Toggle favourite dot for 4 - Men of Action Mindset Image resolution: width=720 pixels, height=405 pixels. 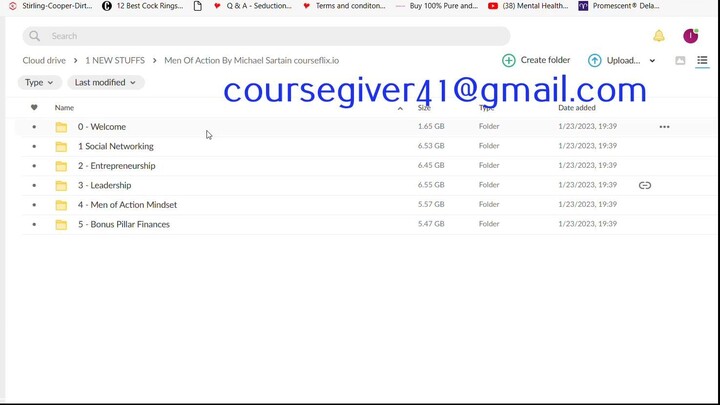[34, 205]
